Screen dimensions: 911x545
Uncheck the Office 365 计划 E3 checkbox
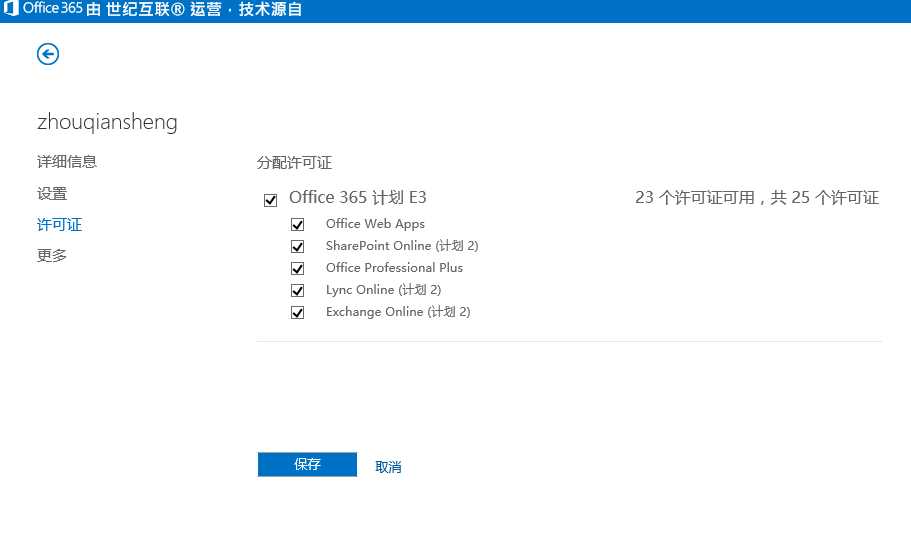[270, 200]
